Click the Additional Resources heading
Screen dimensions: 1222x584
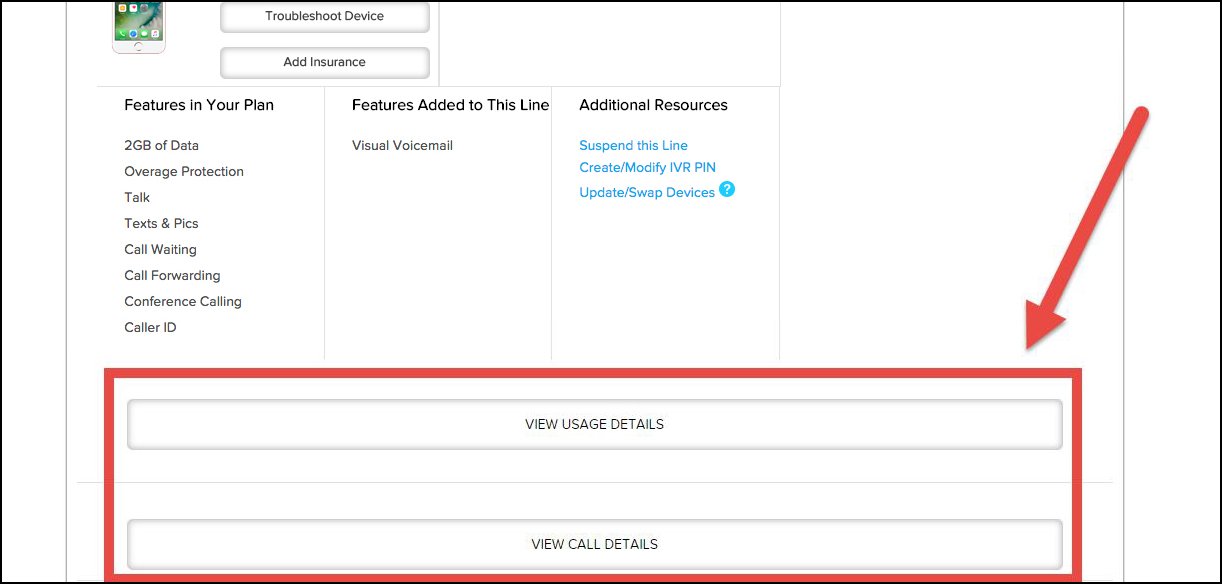(x=653, y=105)
